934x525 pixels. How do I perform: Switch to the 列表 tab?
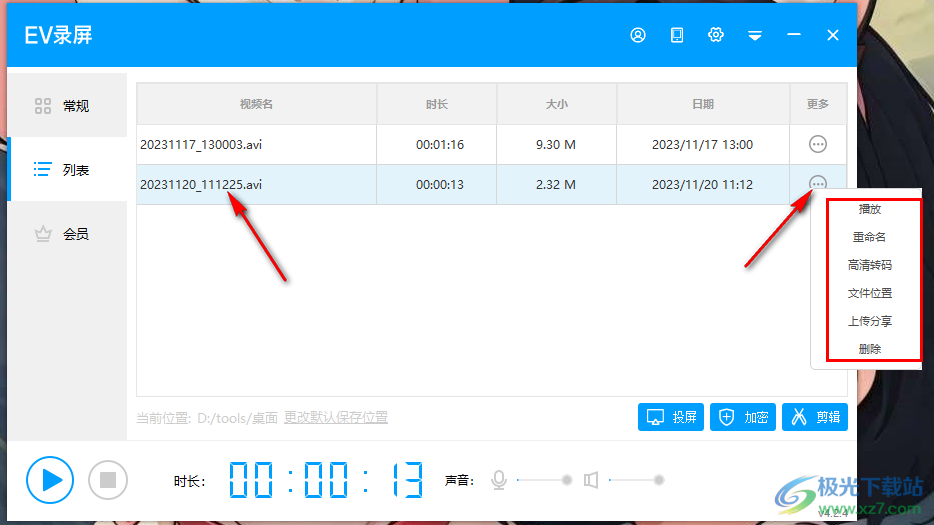tap(67, 169)
